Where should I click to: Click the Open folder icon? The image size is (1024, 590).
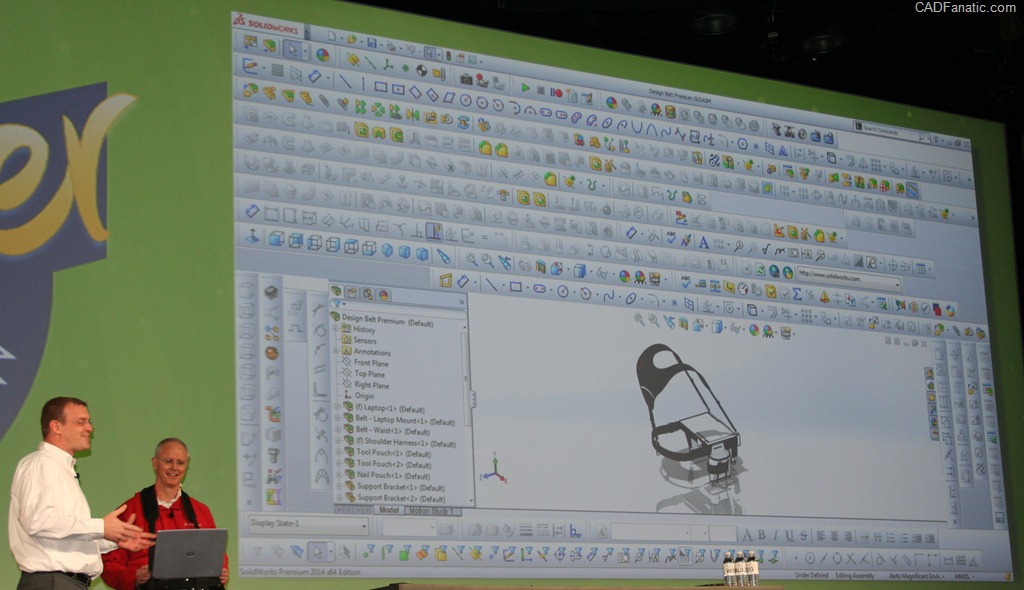(x=351, y=40)
